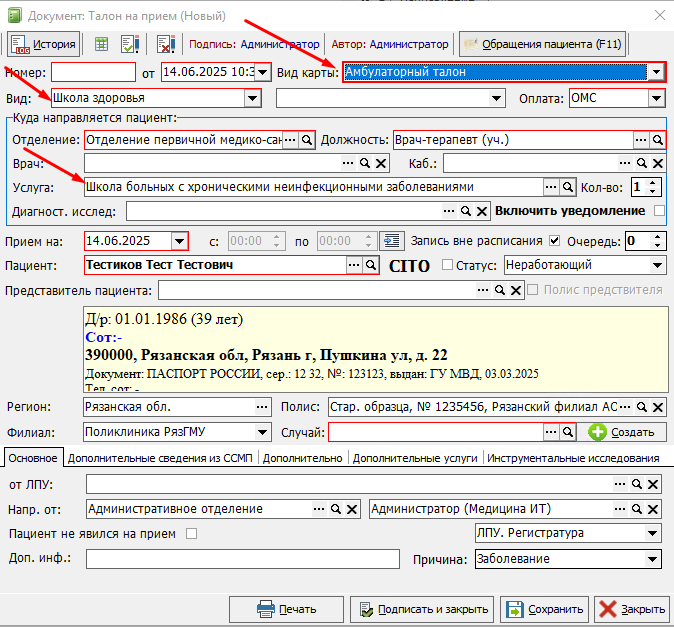
Task: Click the Номер input field
Action: click(x=93, y=72)
